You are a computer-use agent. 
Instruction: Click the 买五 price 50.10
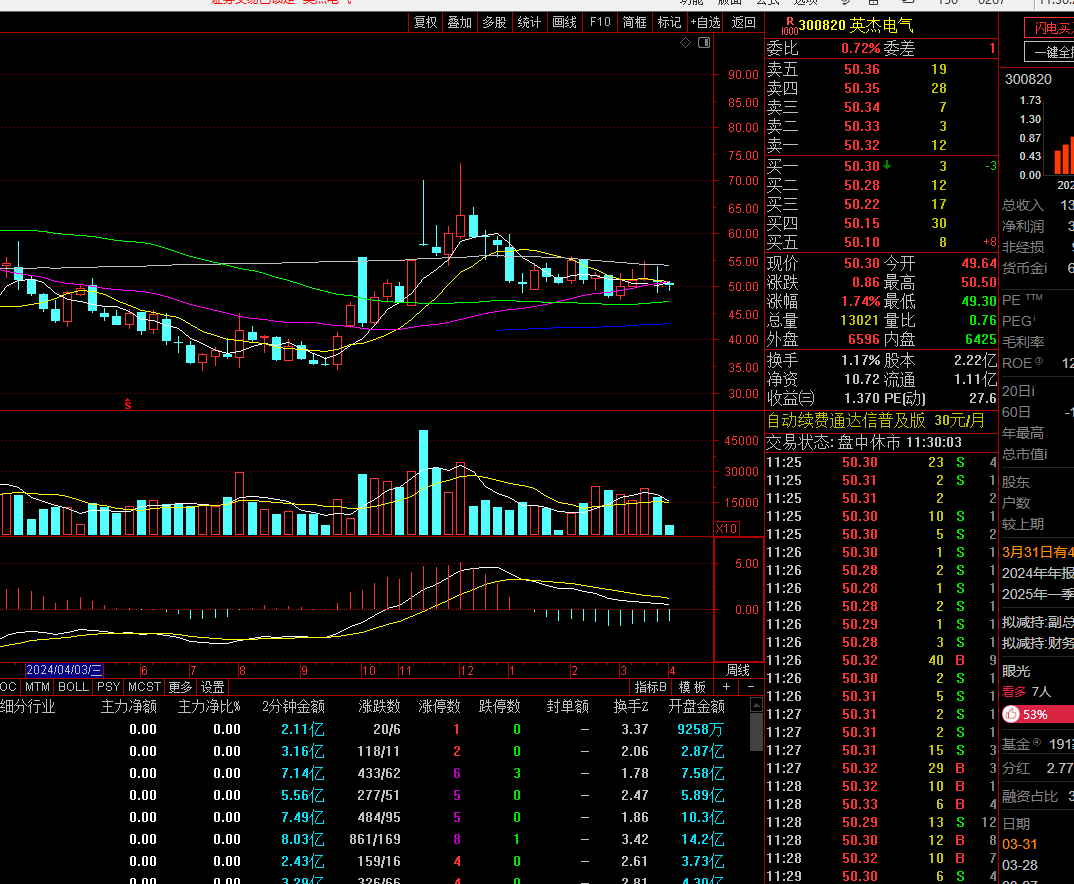(x=862, y=242)
